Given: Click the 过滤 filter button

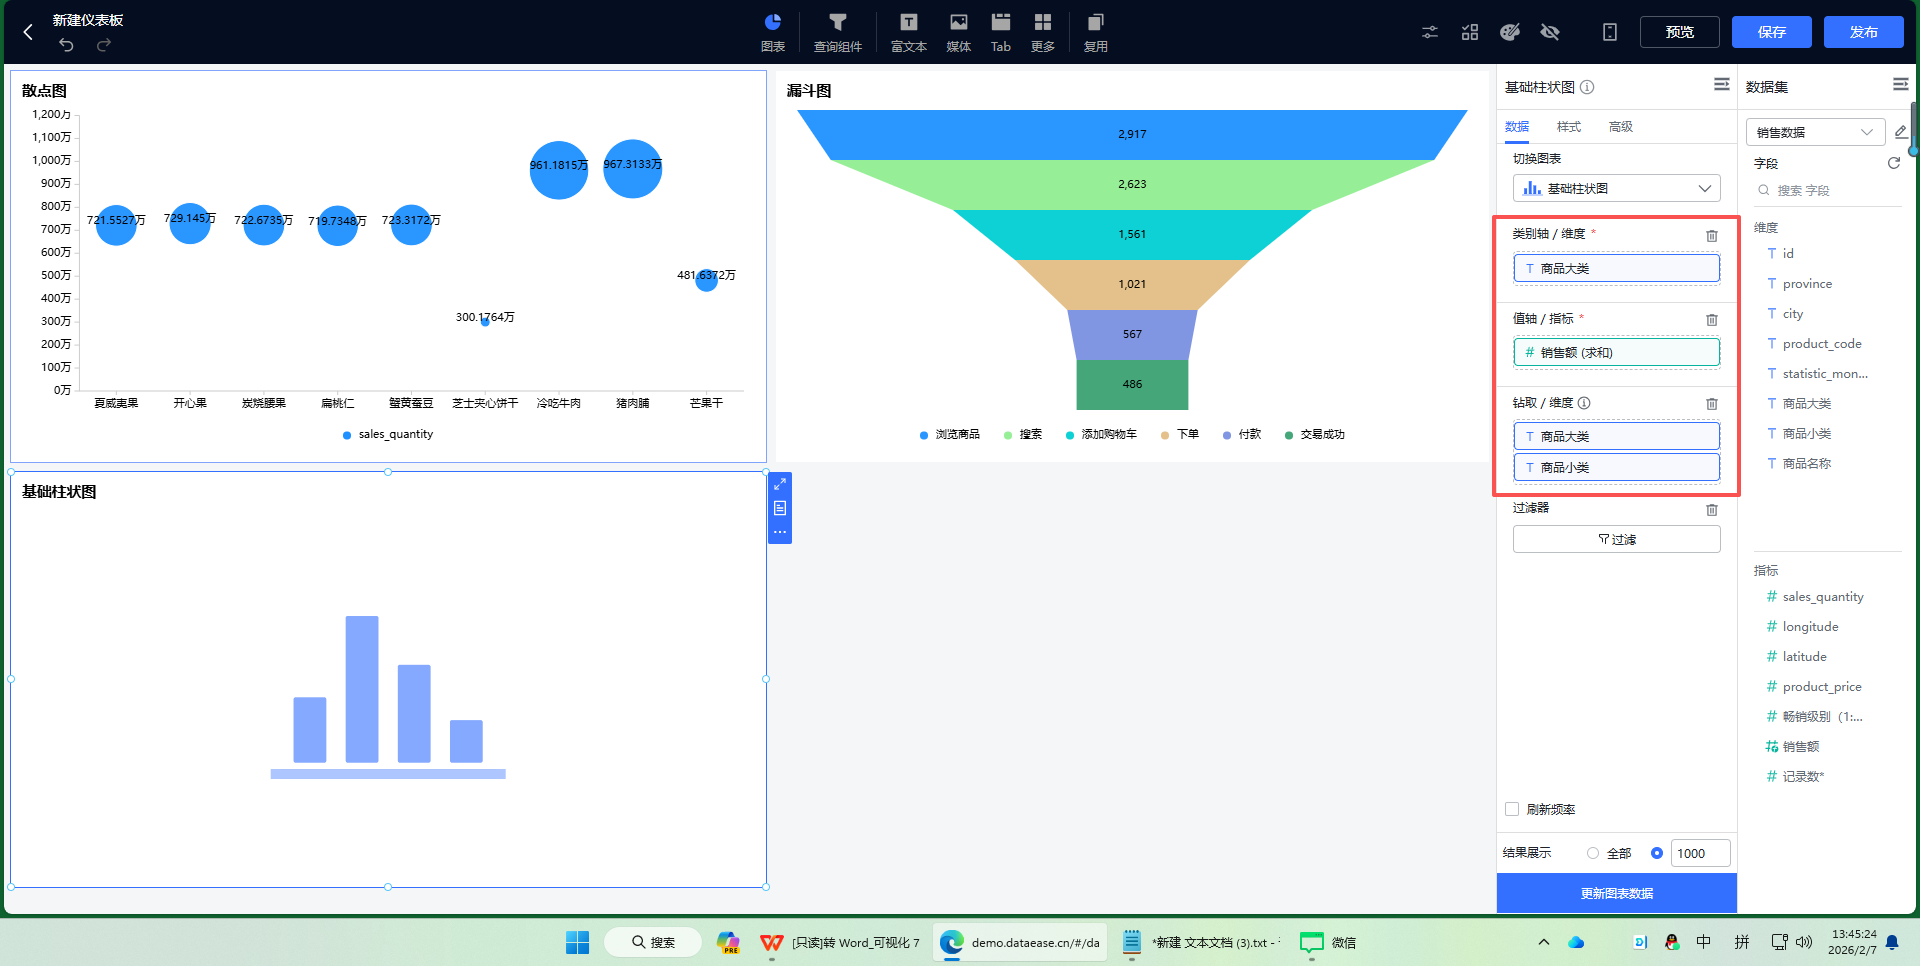Looking at the screenshot, I should [1617, 539].
